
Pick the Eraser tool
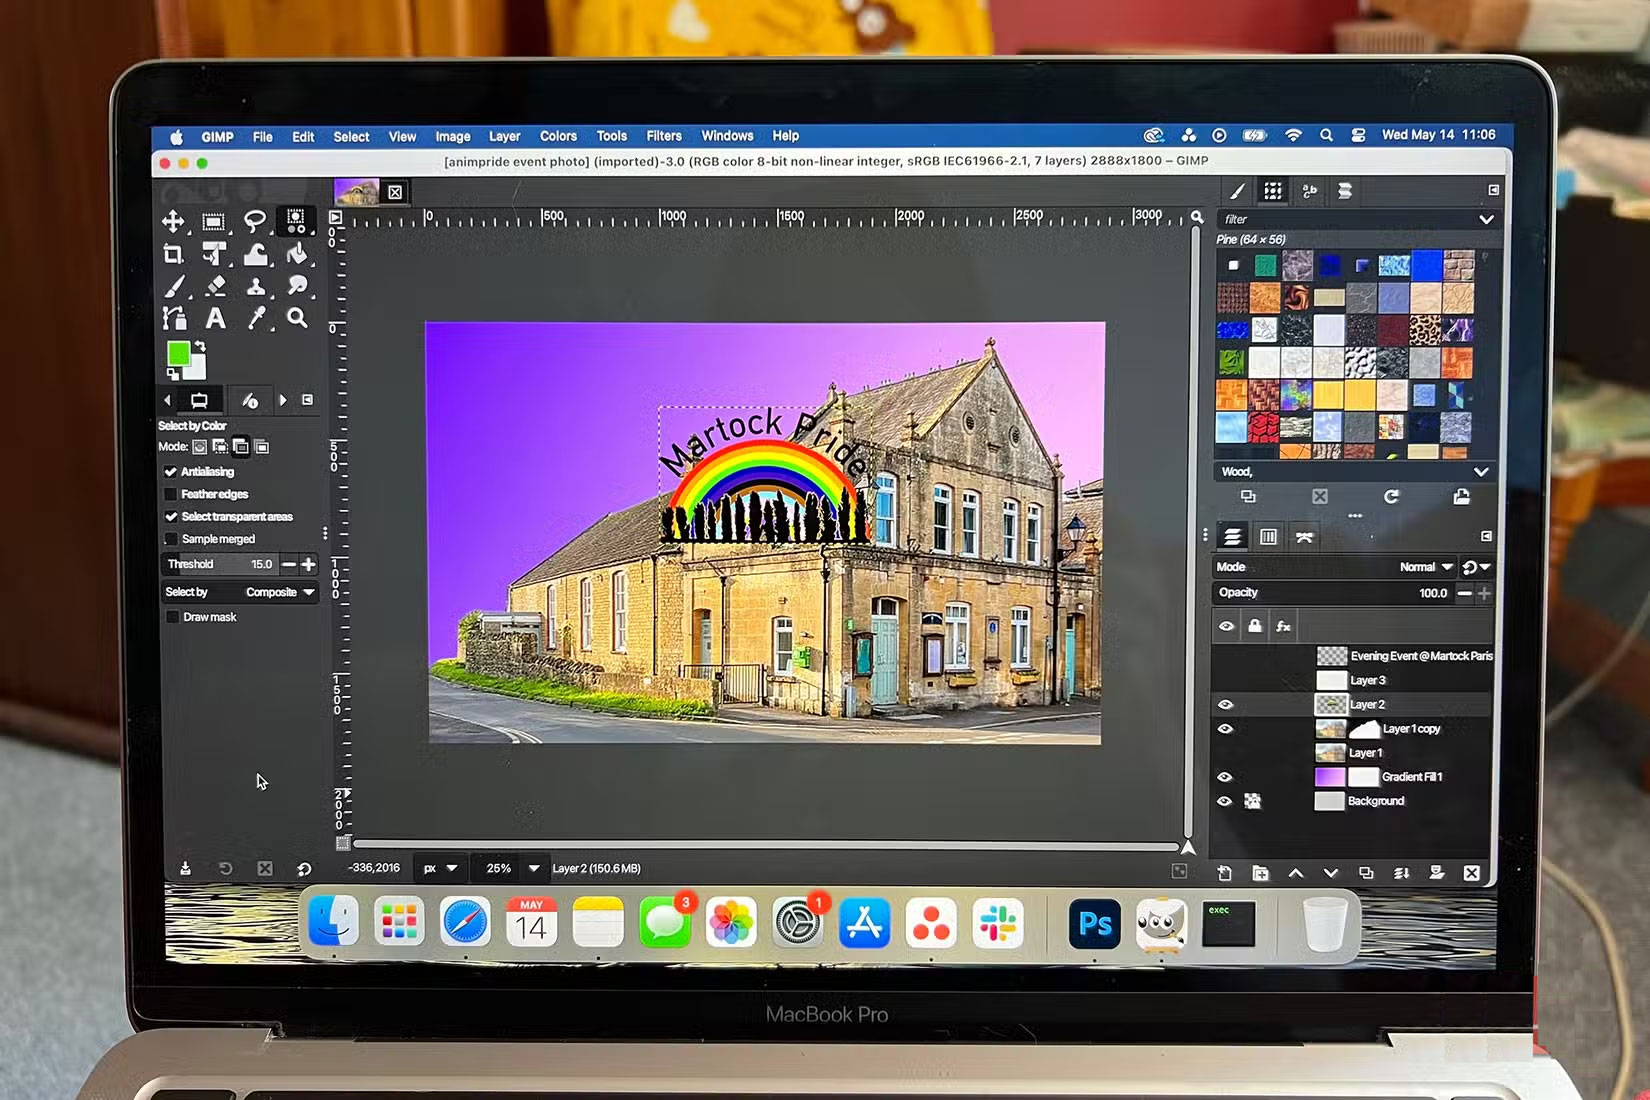(x=214, y=287)
